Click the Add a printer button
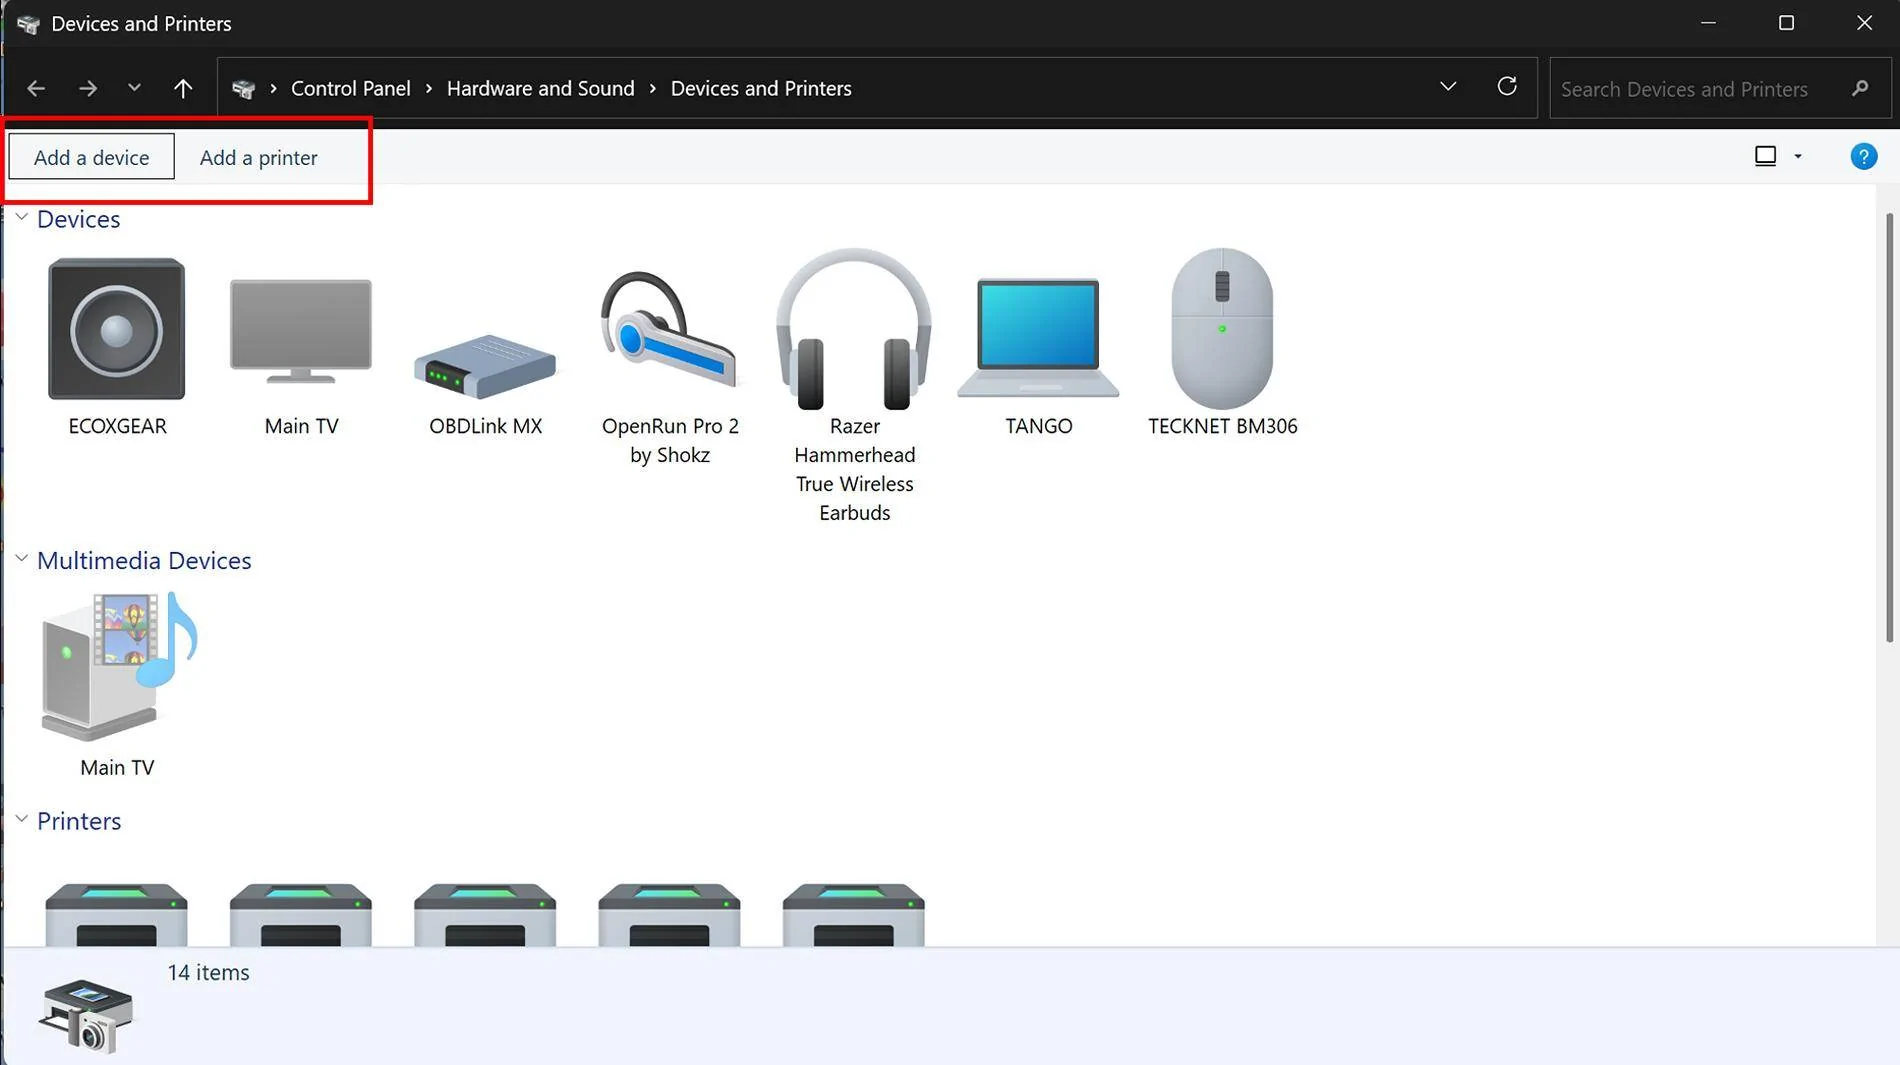The image size is (1900, 1065). pos(258,158)
